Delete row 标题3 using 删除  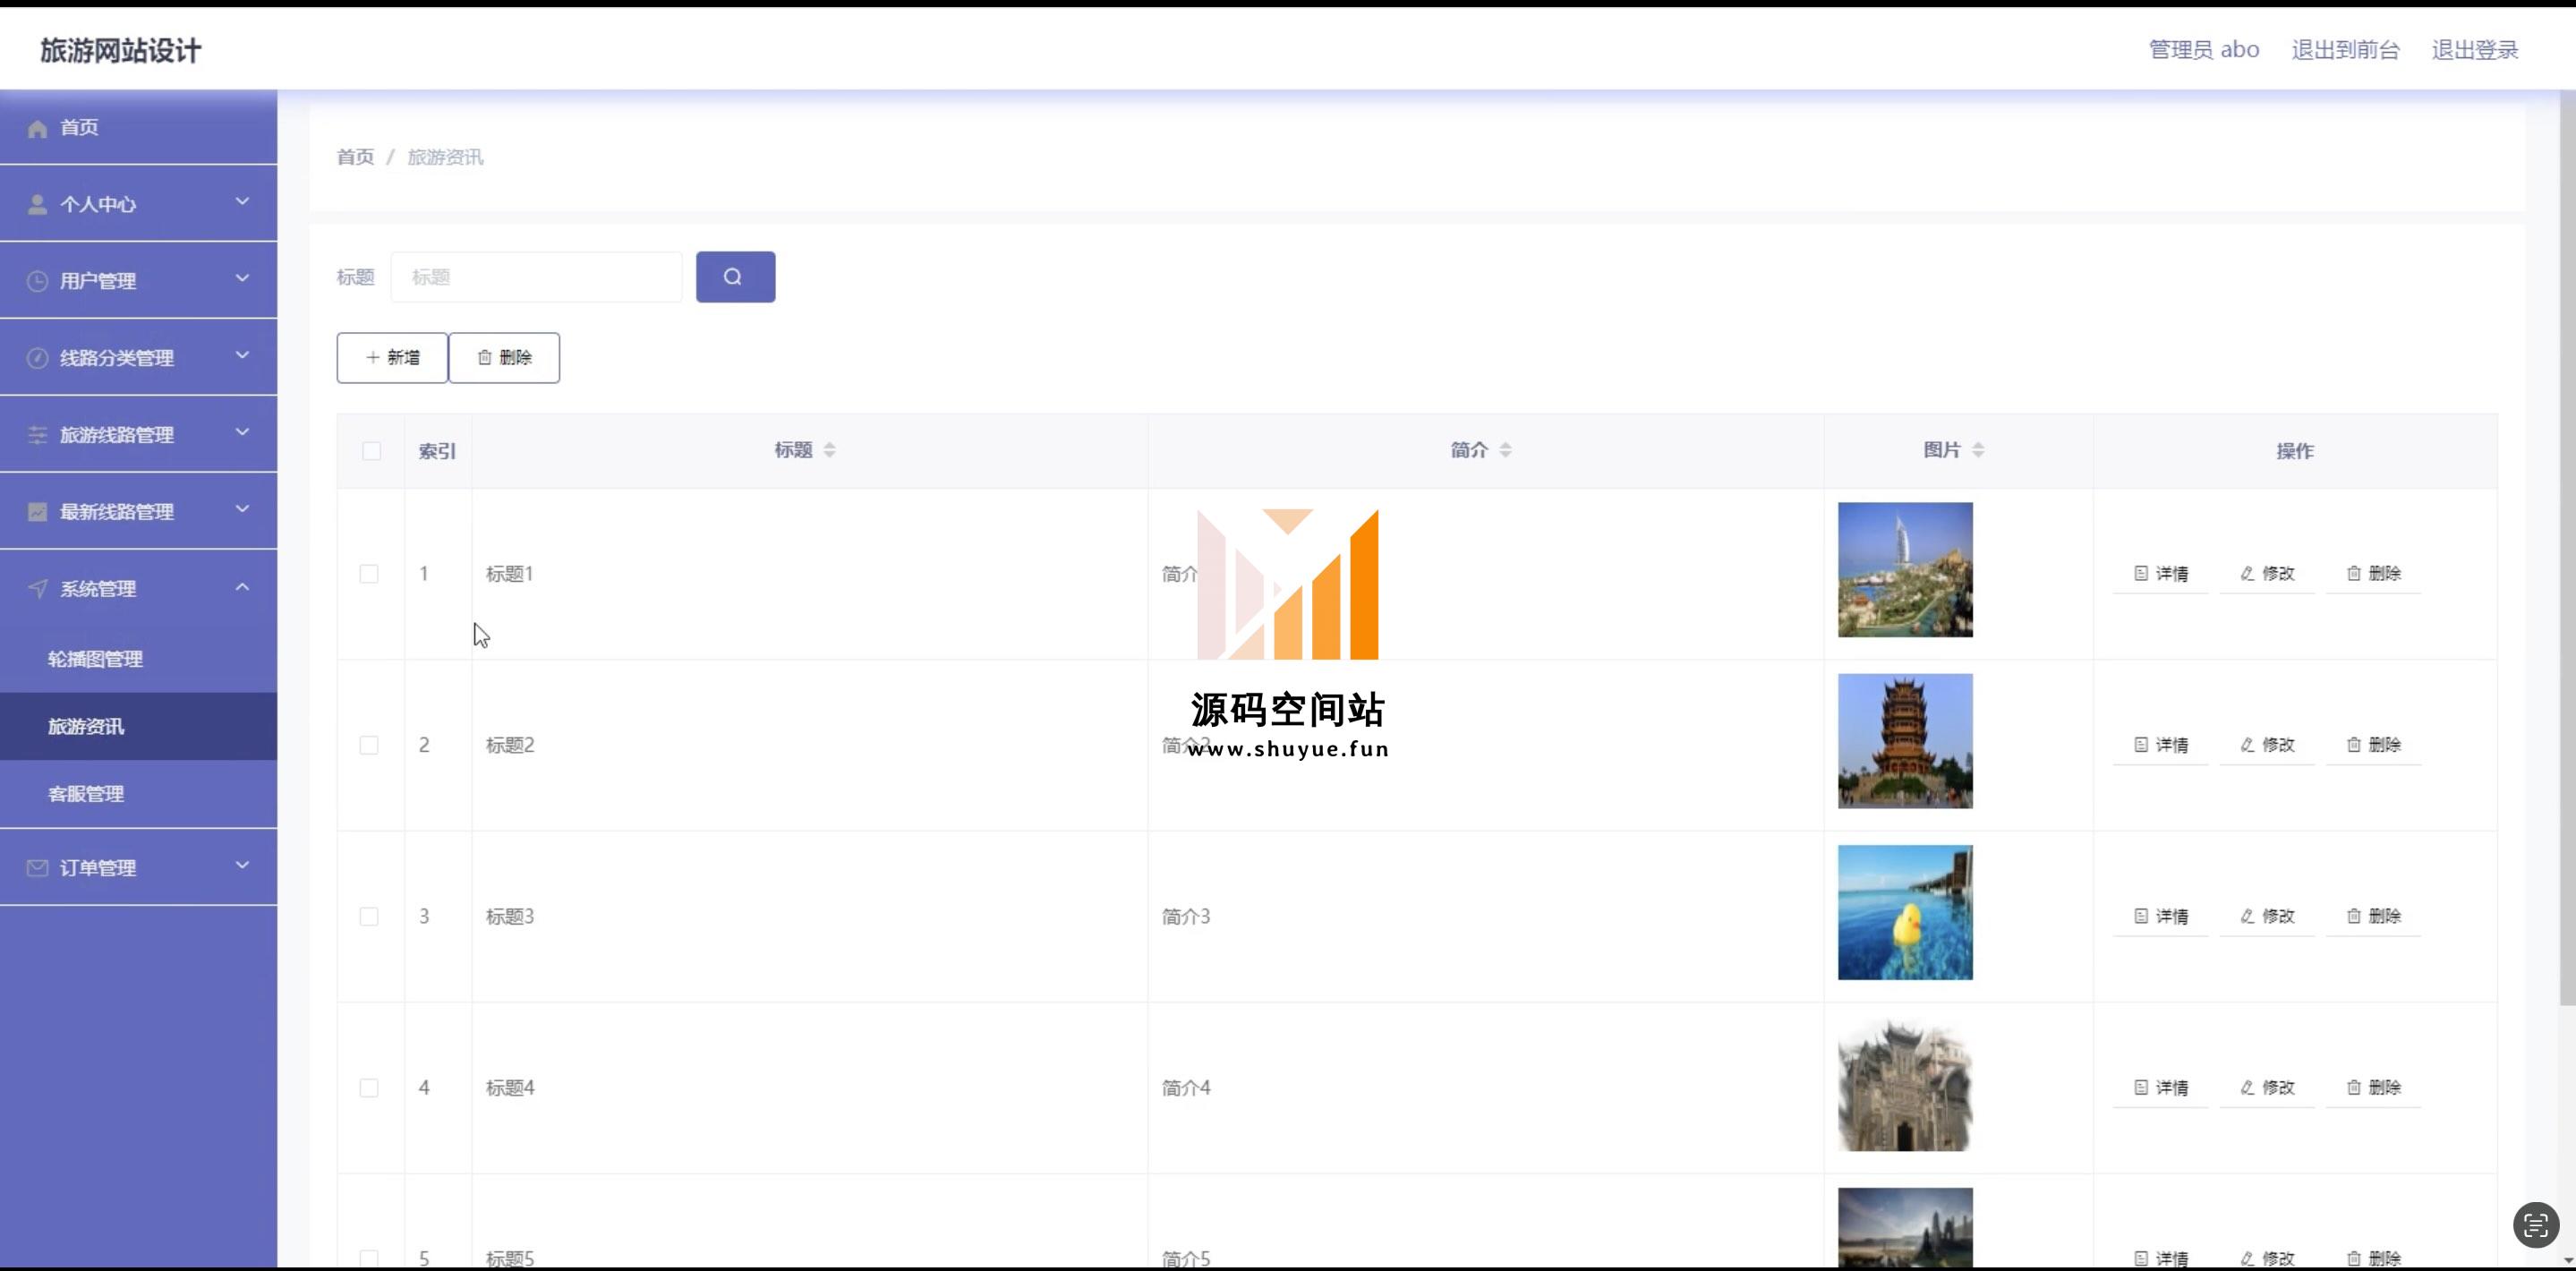pos(2373,916)
